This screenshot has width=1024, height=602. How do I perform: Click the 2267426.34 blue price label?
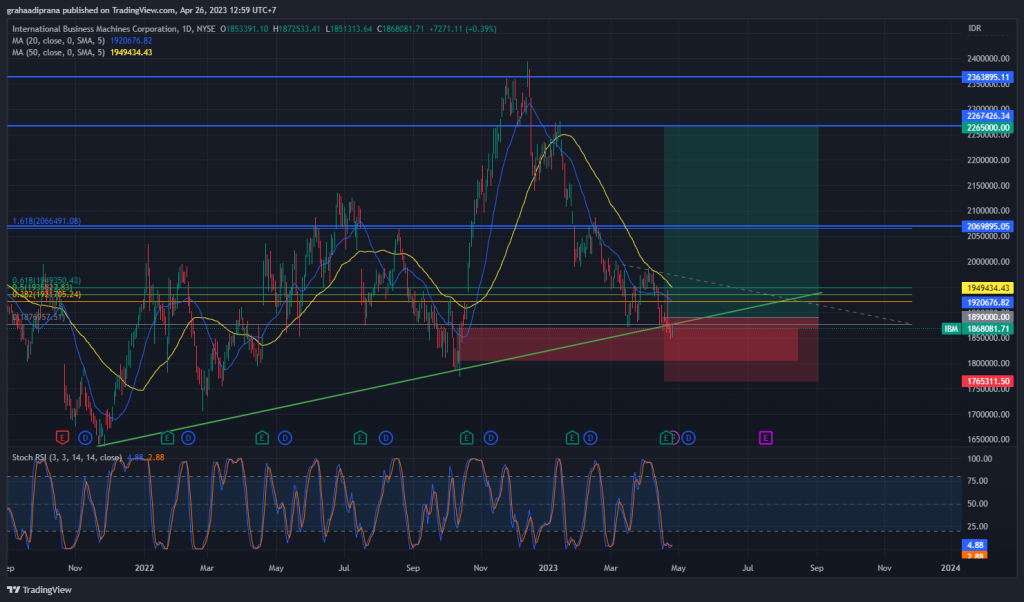[x=987, y=116]
